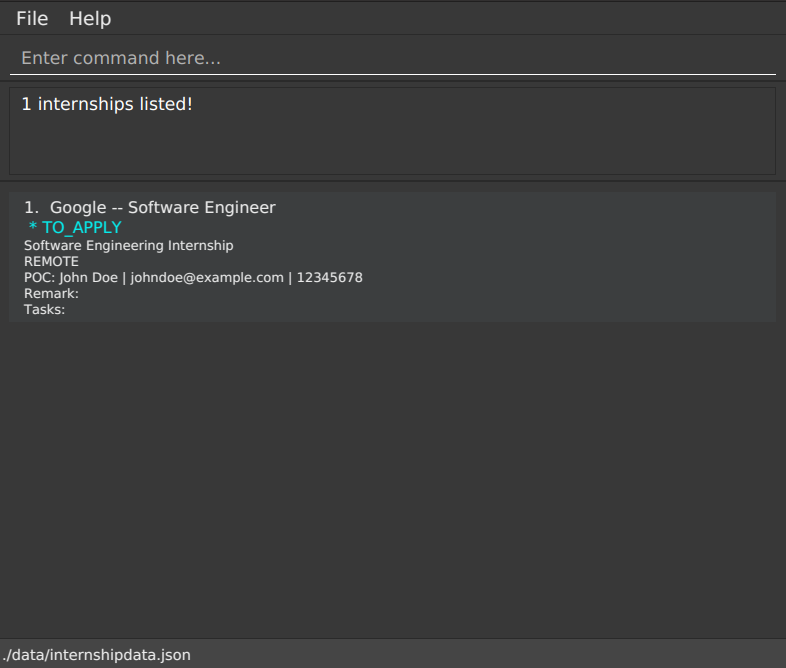Open the Help menu
Image resolution: width=786 pixels, height=668 pixels.
[90, 19]
